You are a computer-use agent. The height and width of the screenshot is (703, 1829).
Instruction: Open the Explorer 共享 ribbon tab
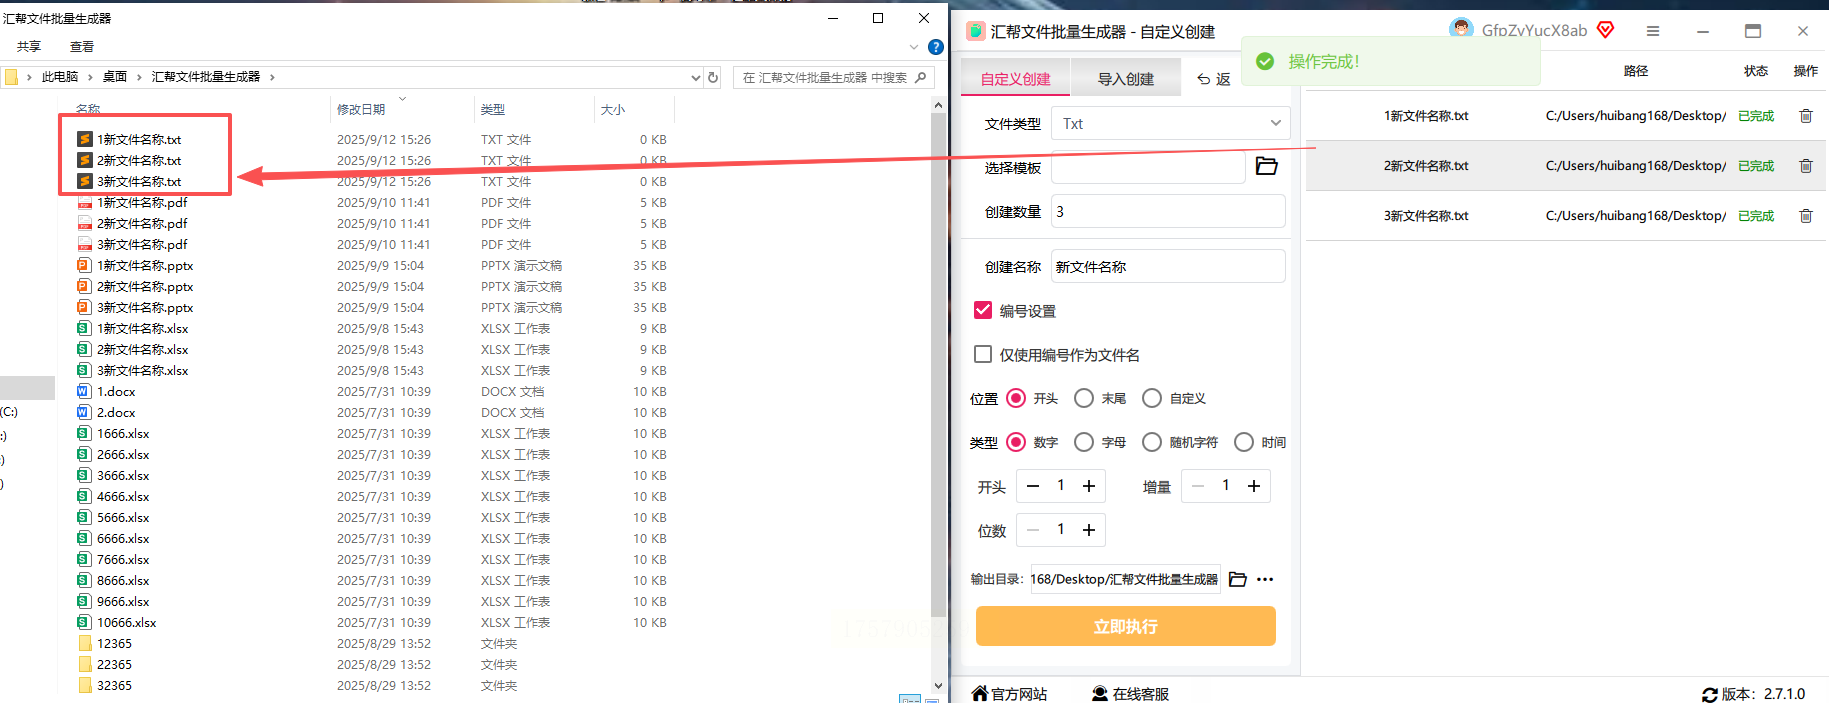click(x=29, y=47)
